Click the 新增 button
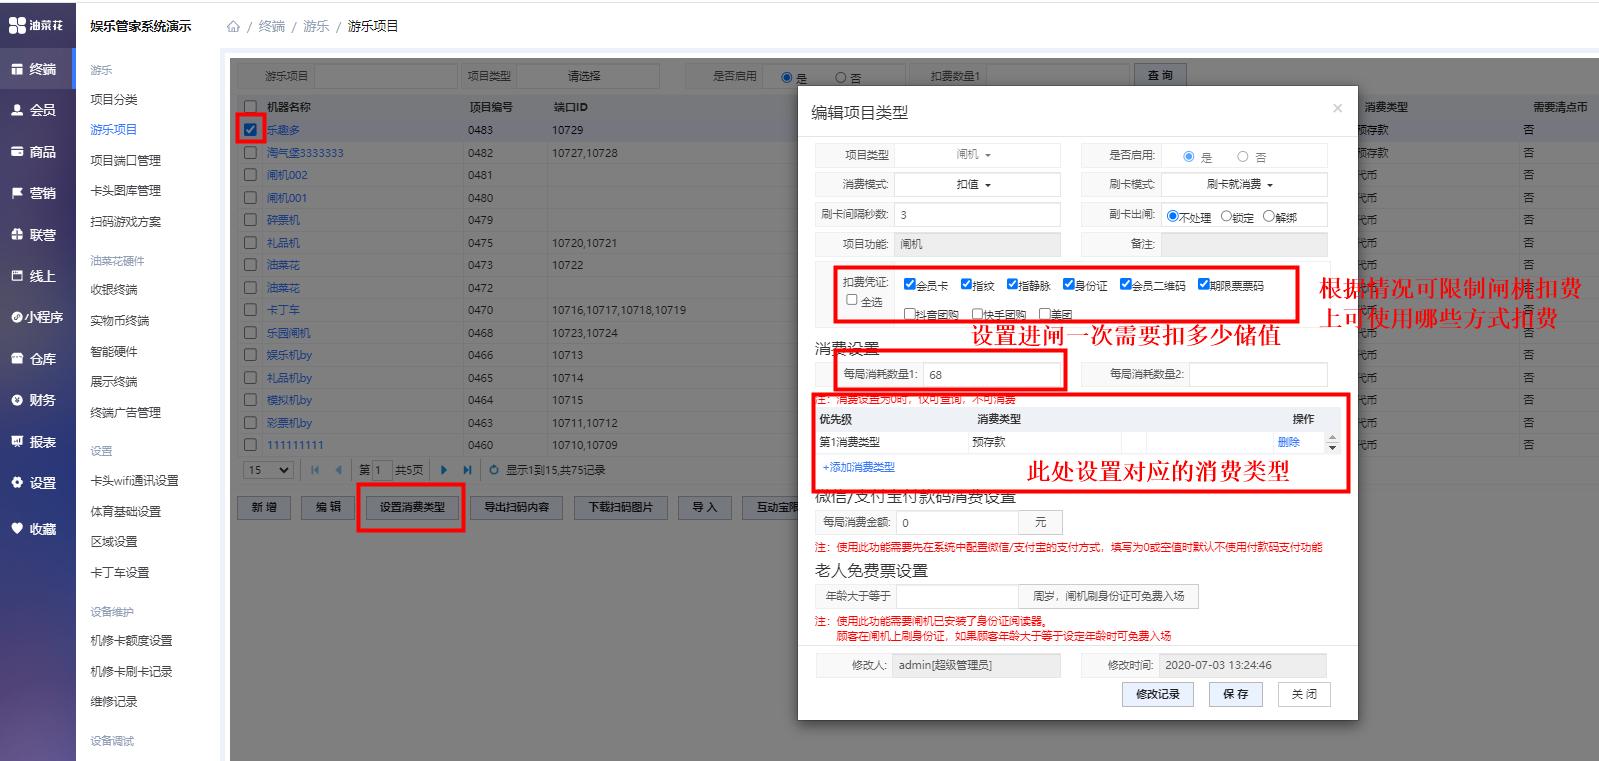Viewport: 1599px width, 761px height. point(264,507)
